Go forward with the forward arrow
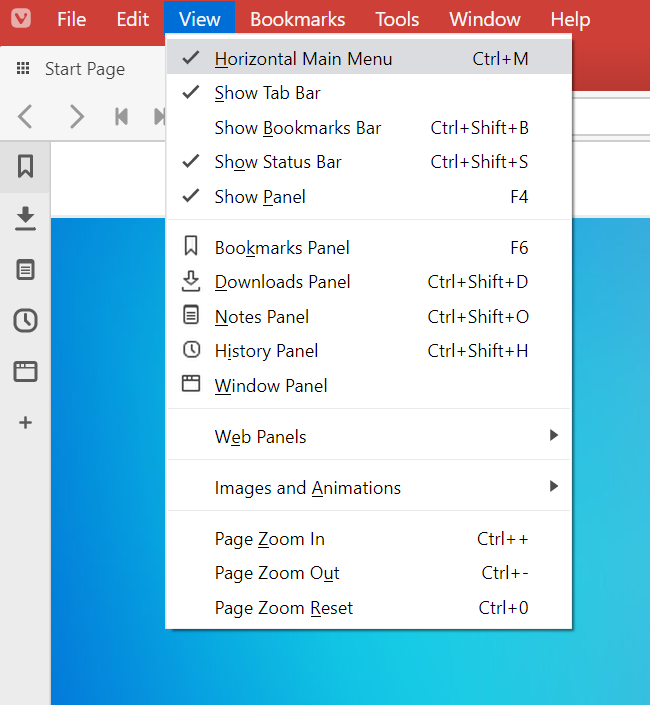This screenshot has width=650, height=705. point(77,117)
